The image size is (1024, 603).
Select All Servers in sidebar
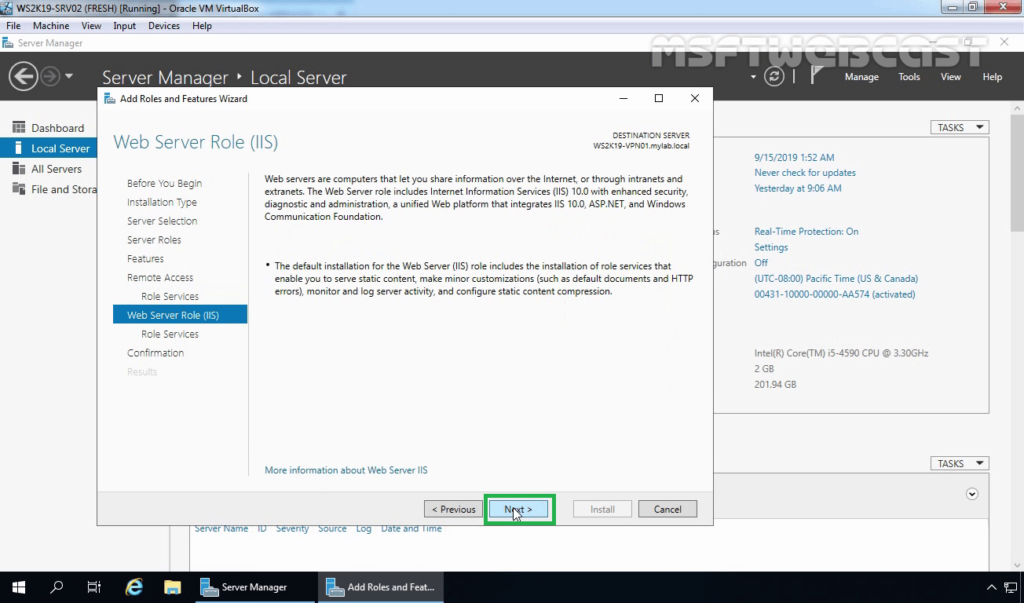coord(48,169)
